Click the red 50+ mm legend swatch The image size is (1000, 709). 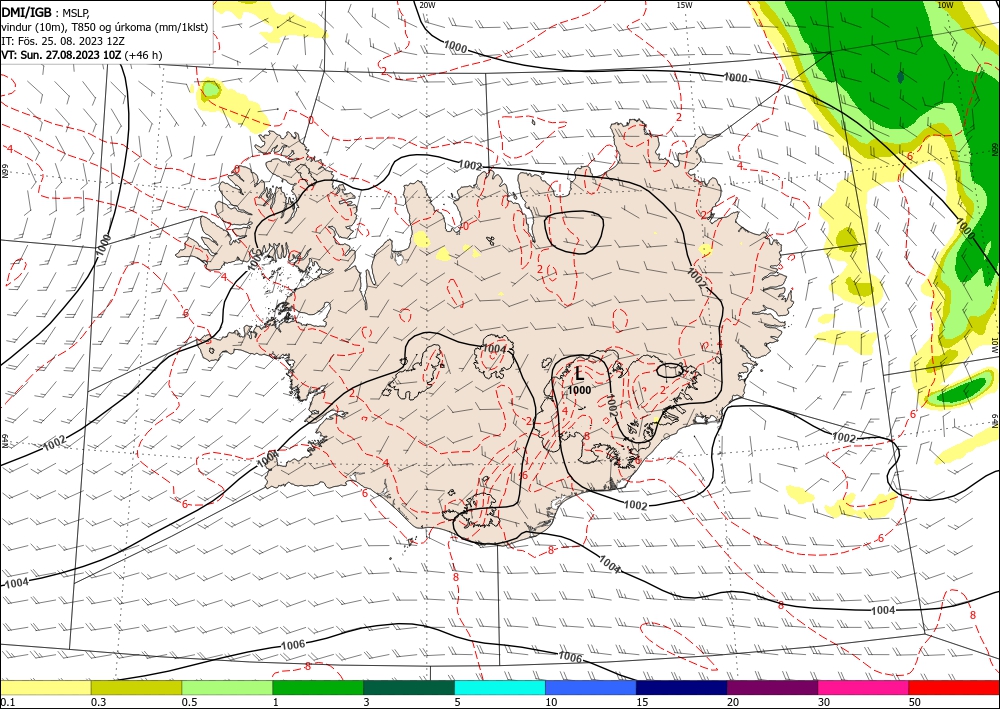(954, 687)
